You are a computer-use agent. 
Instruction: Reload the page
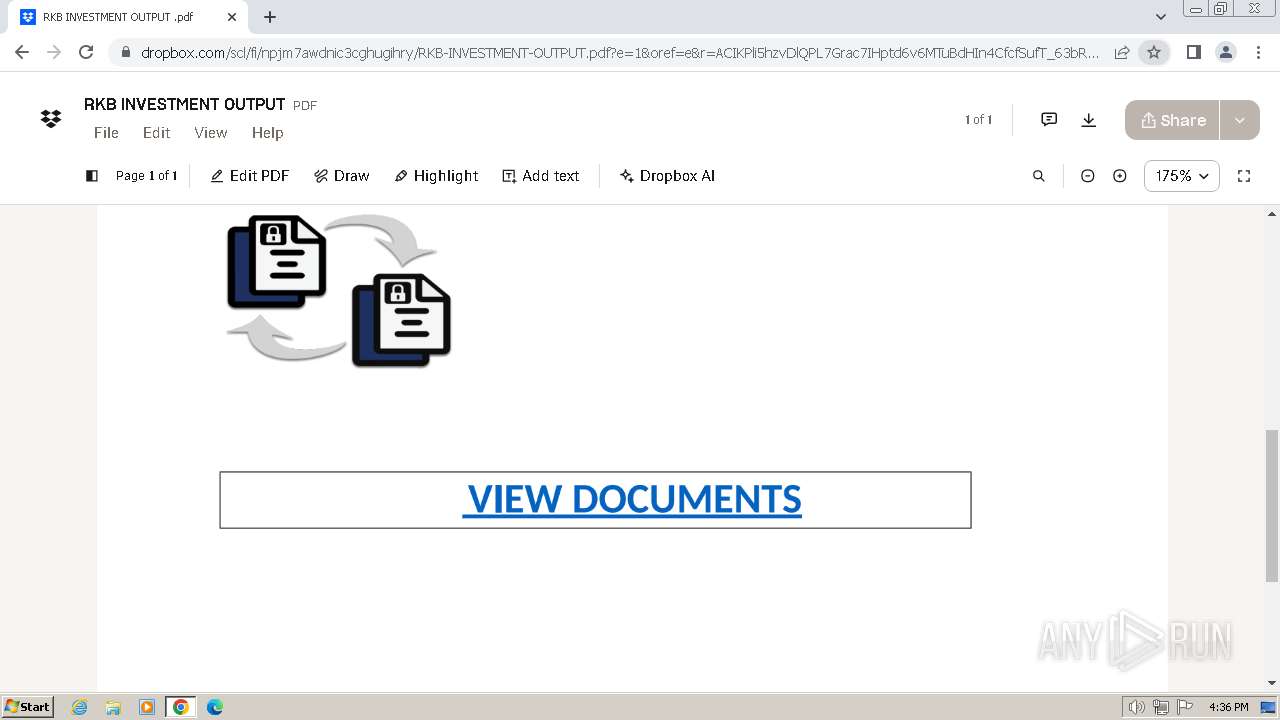[x=86, y=52]
